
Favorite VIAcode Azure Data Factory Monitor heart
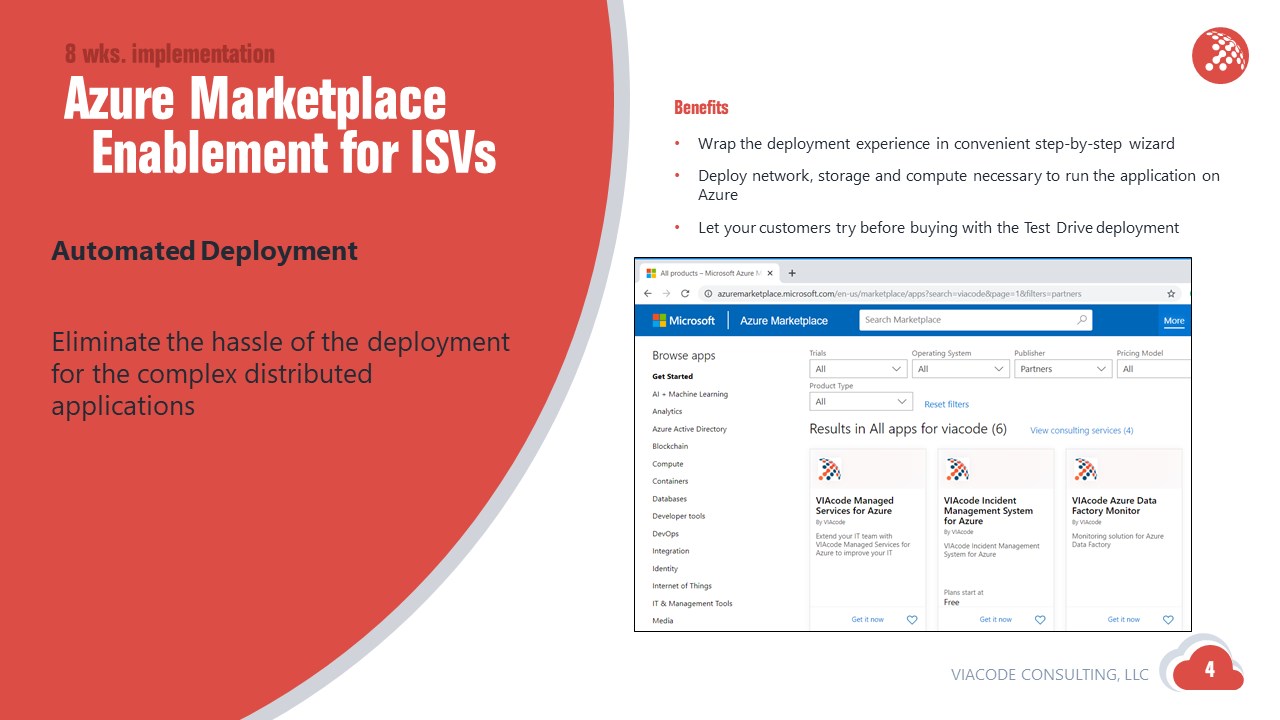(x=1168, y=620)
